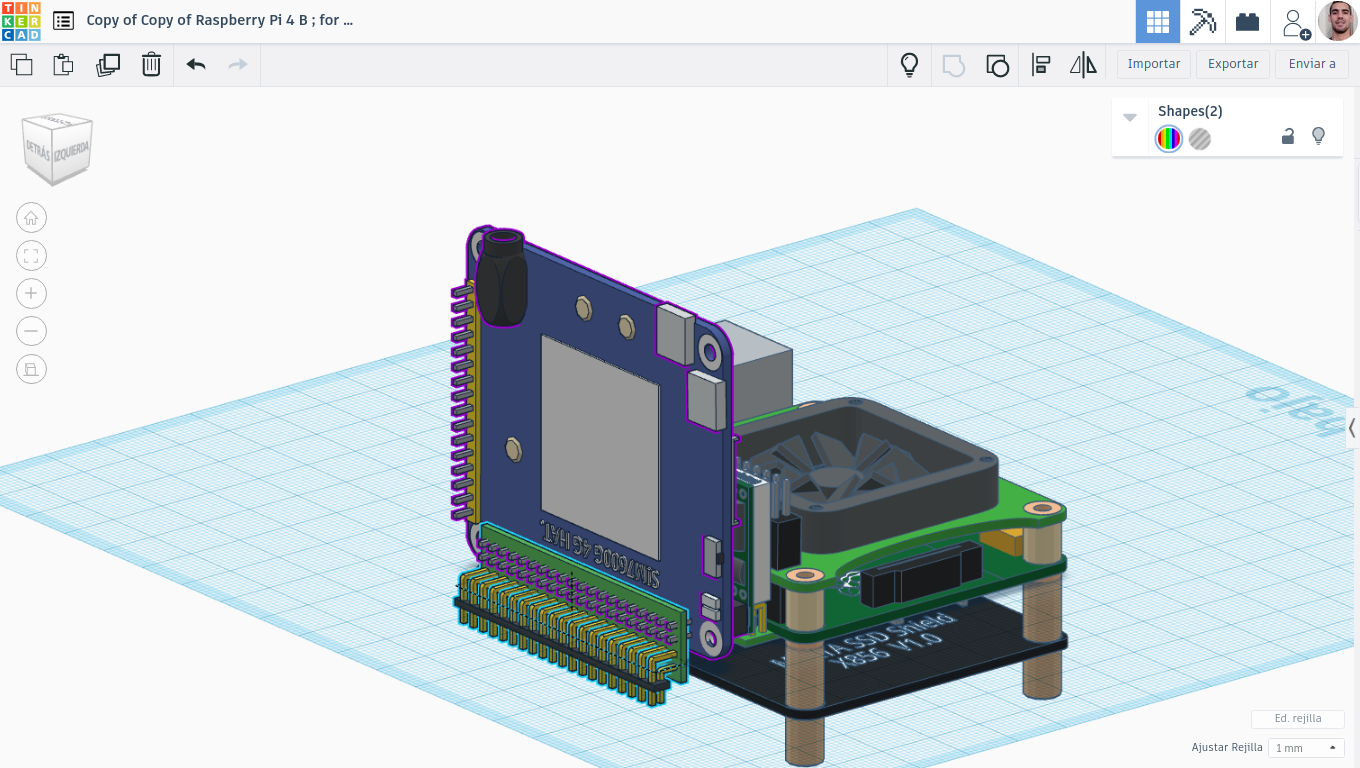The width and height of the screenshot is (1360, 768).
Task: Zoom in with the plus button
Action: [x=31, y=294]
